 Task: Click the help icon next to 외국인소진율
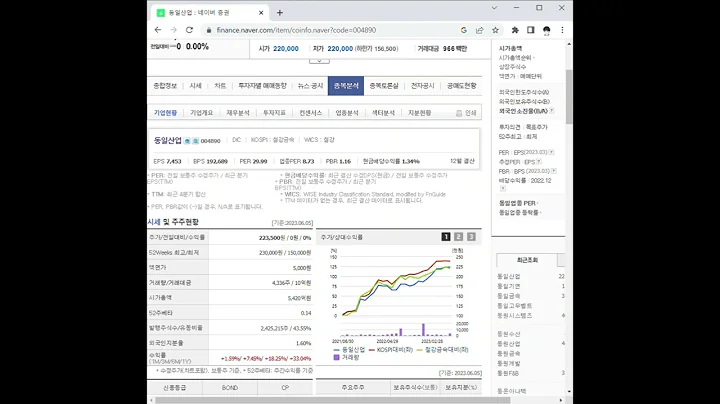[x=551, y=111]
